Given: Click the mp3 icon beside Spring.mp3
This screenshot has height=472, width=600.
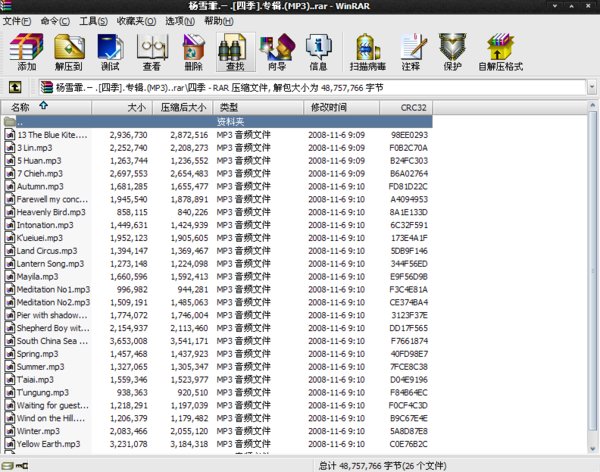Looking at the screenshot, I should click(x=10, y=354).
